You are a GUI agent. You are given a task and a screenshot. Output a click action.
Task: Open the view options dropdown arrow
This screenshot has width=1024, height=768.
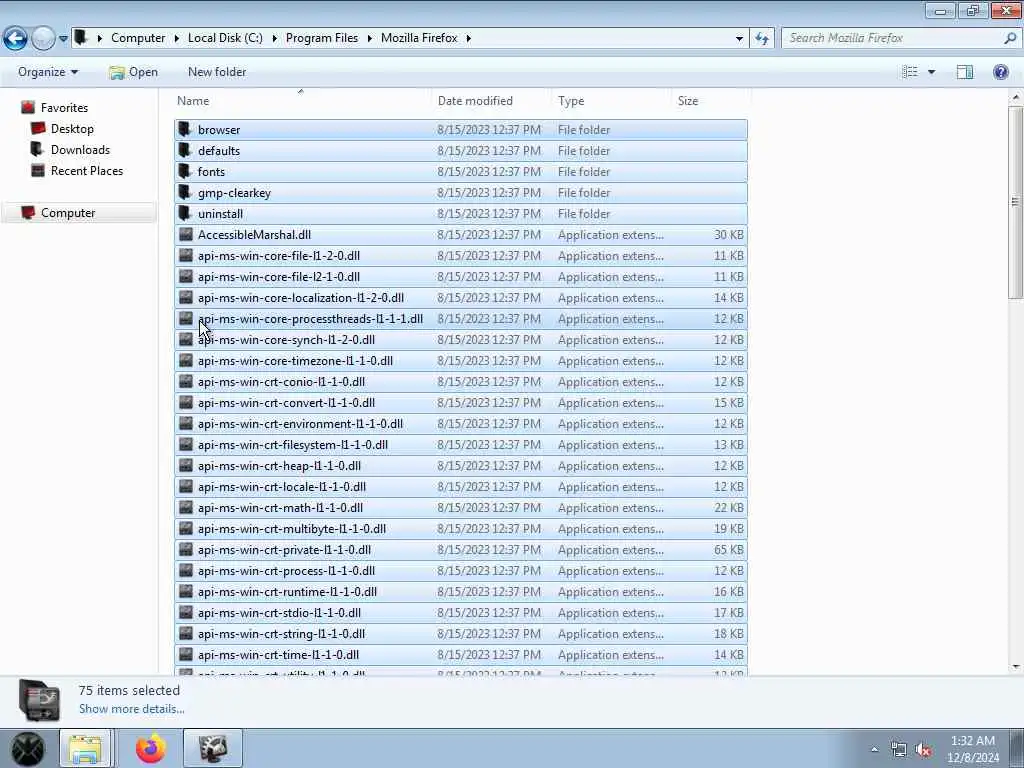[931, 72]
